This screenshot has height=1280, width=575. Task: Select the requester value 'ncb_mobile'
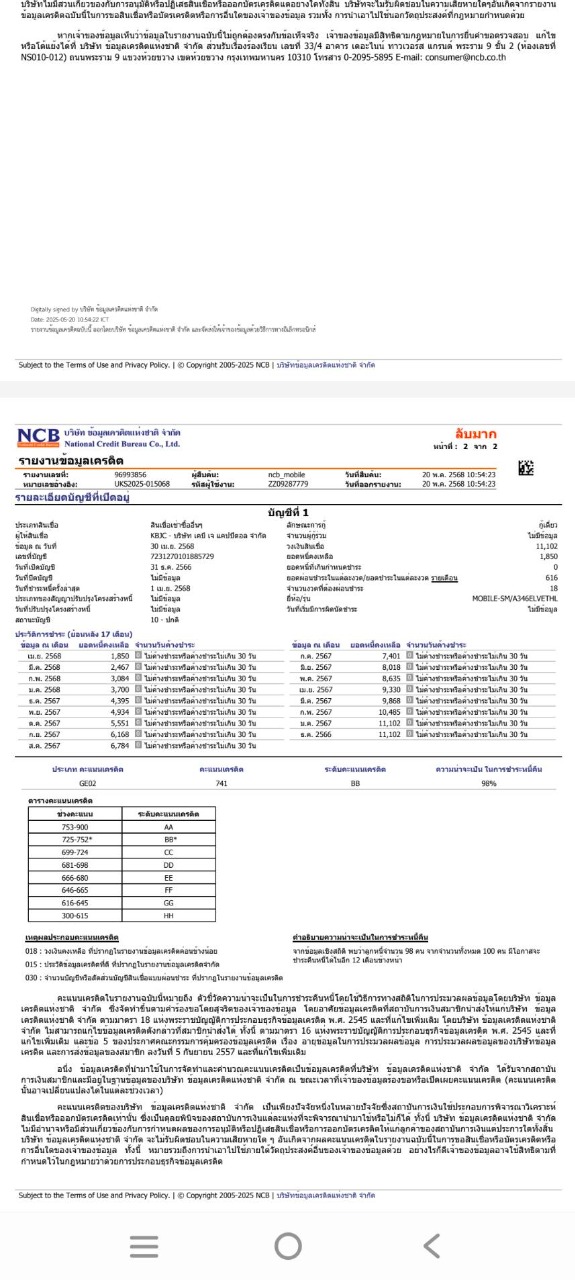tap(288, 474)
